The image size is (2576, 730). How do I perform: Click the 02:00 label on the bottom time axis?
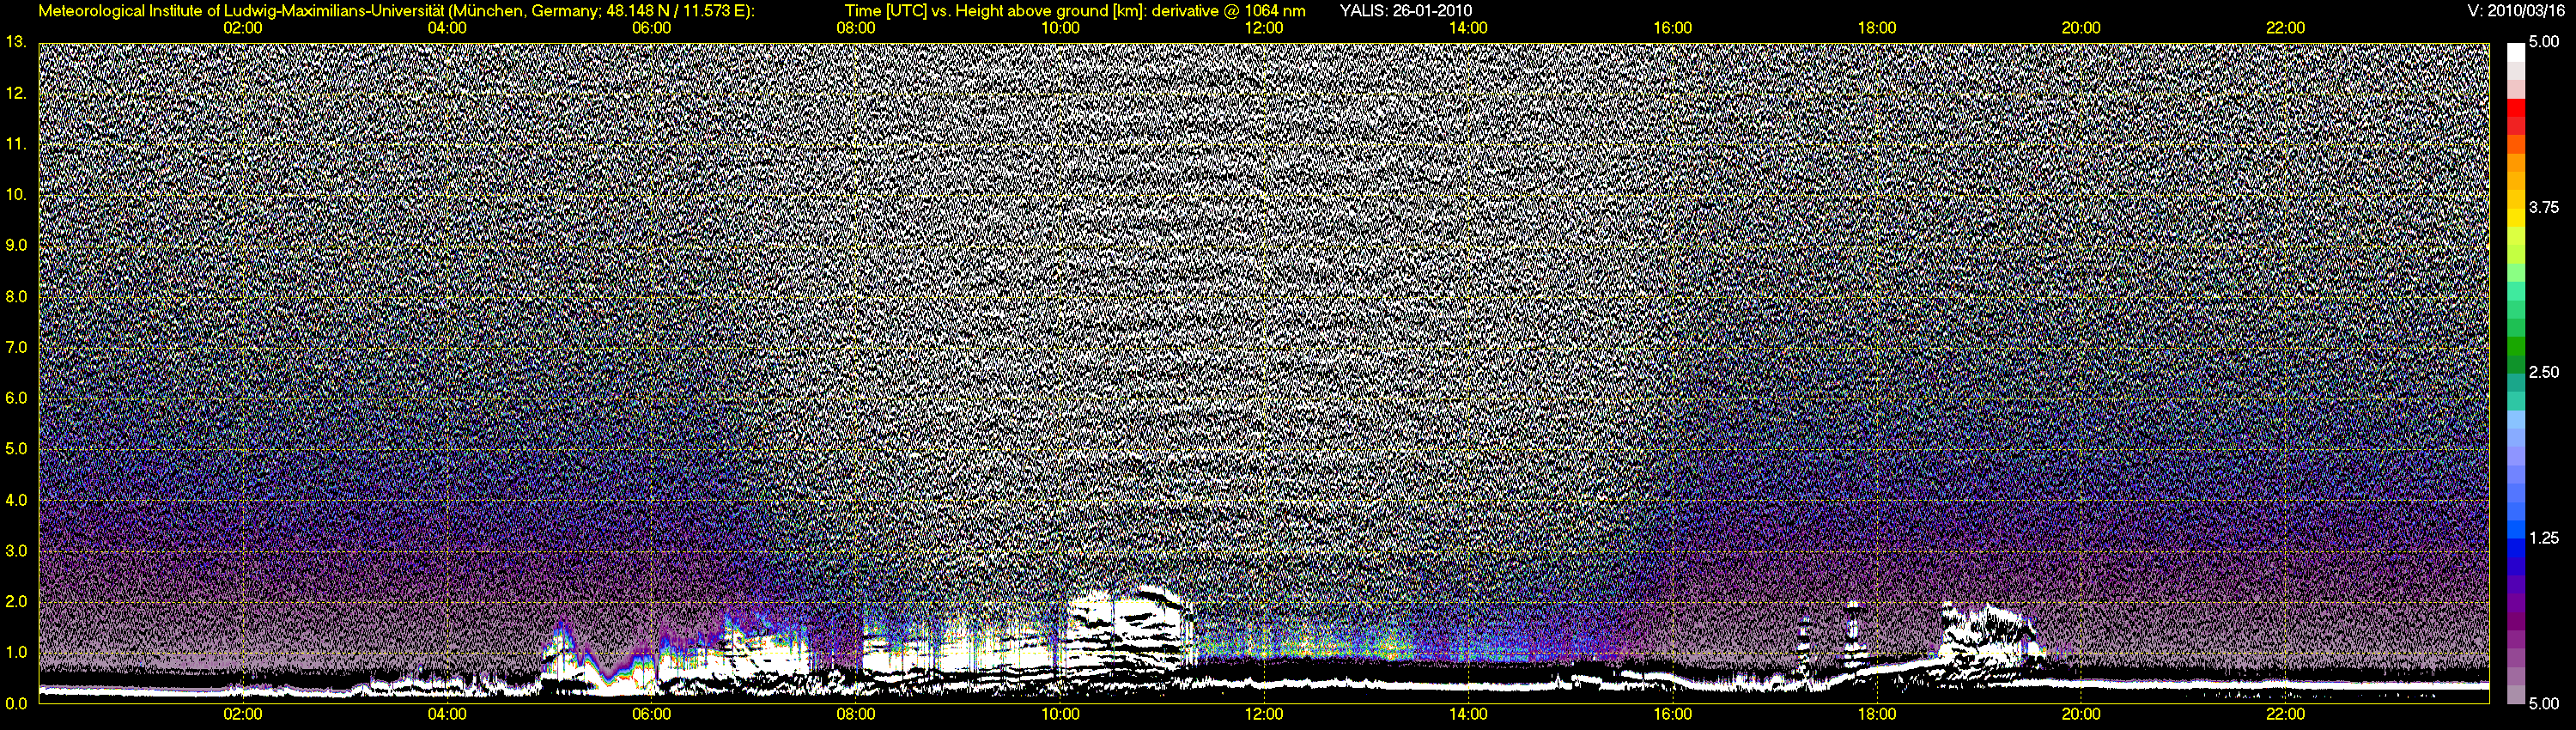click(243, 714)
